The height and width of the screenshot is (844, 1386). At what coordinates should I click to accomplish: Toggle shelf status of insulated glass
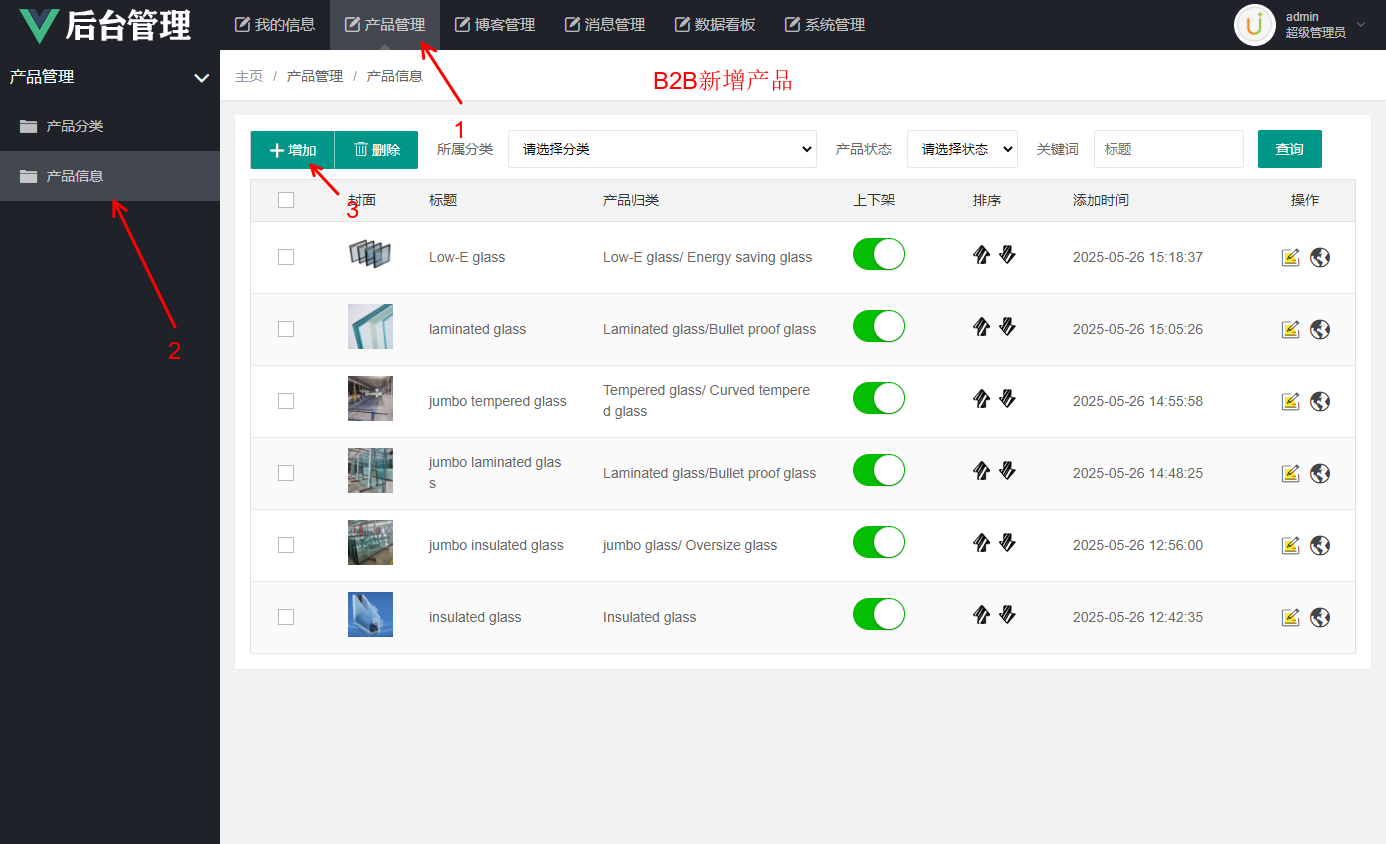pos(879,614)
